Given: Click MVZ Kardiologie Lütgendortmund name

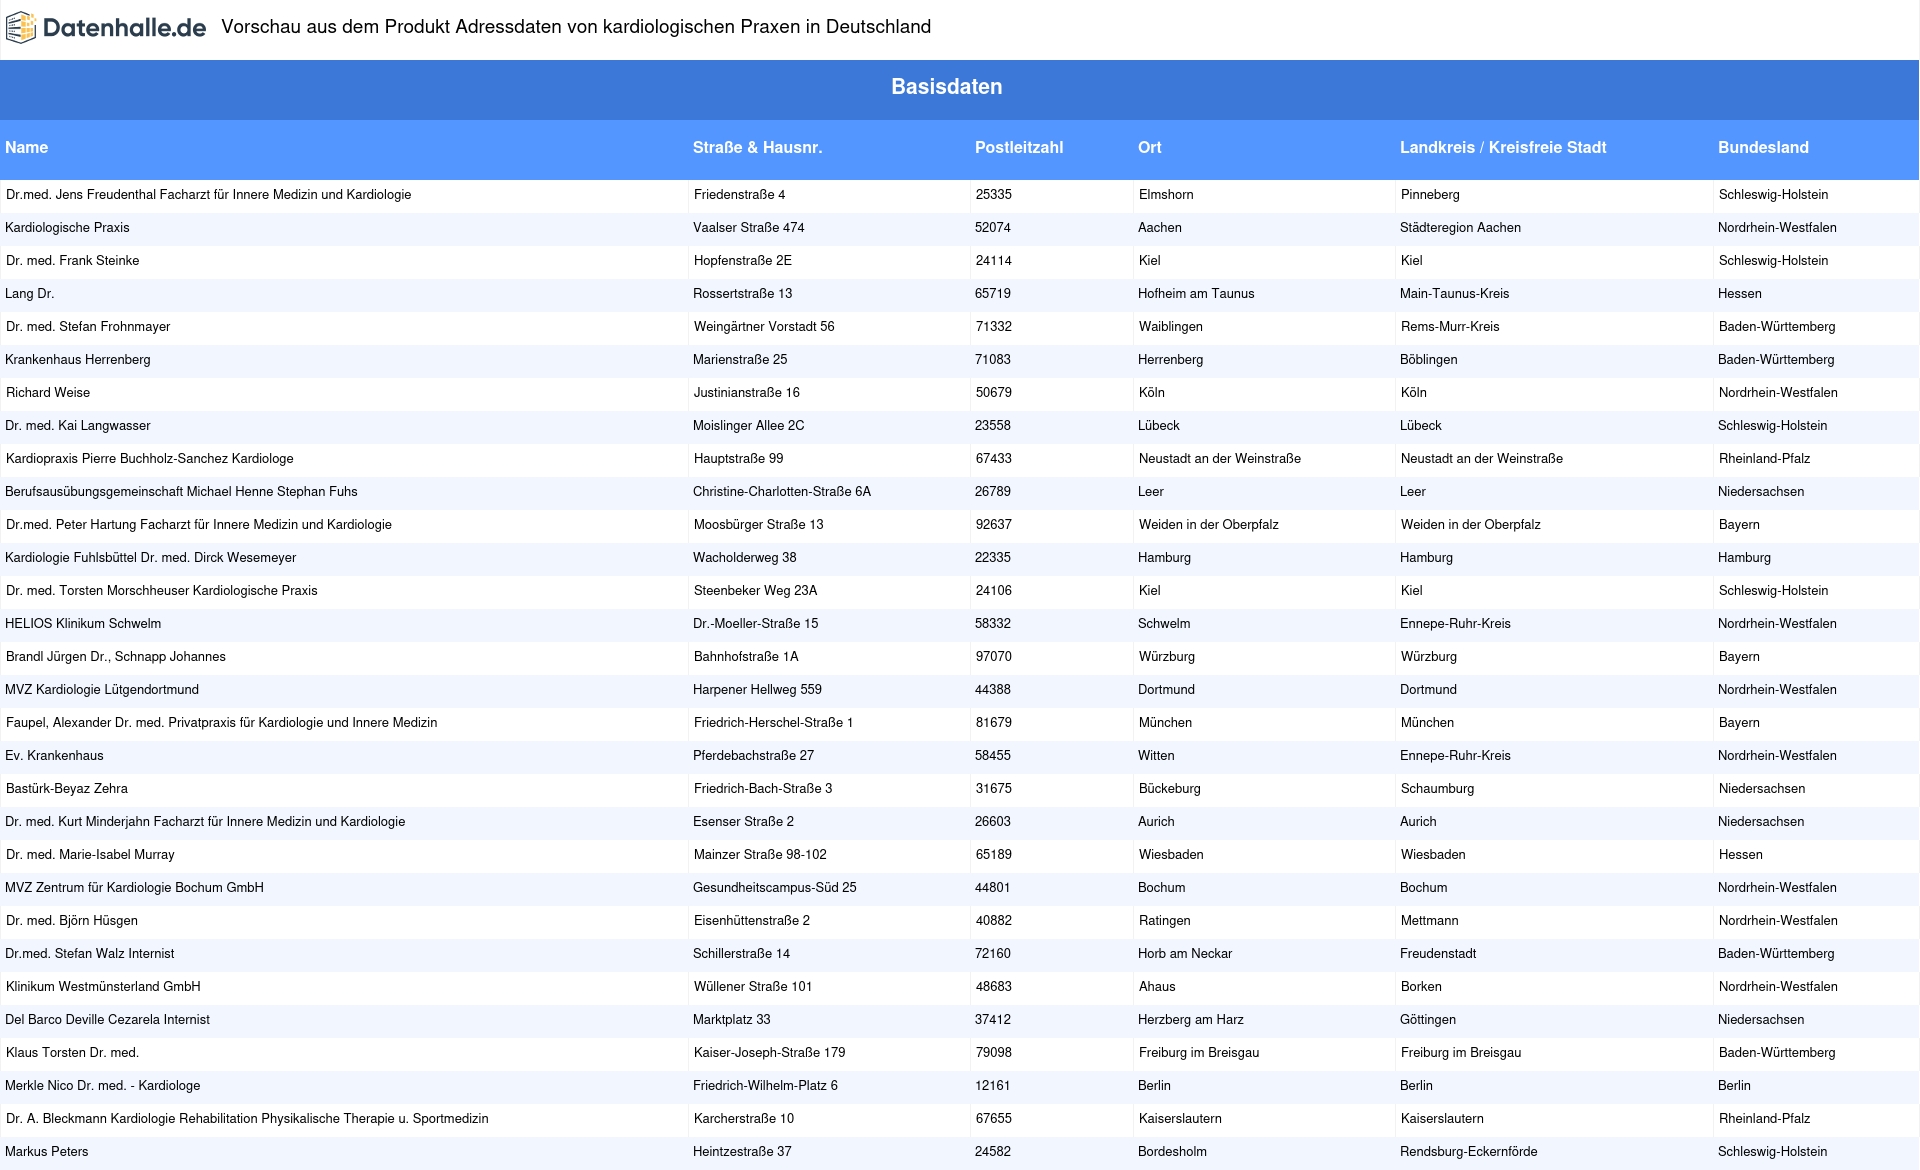Looking at the screenshot, I should pyautogui.click(x=102, y=690).
